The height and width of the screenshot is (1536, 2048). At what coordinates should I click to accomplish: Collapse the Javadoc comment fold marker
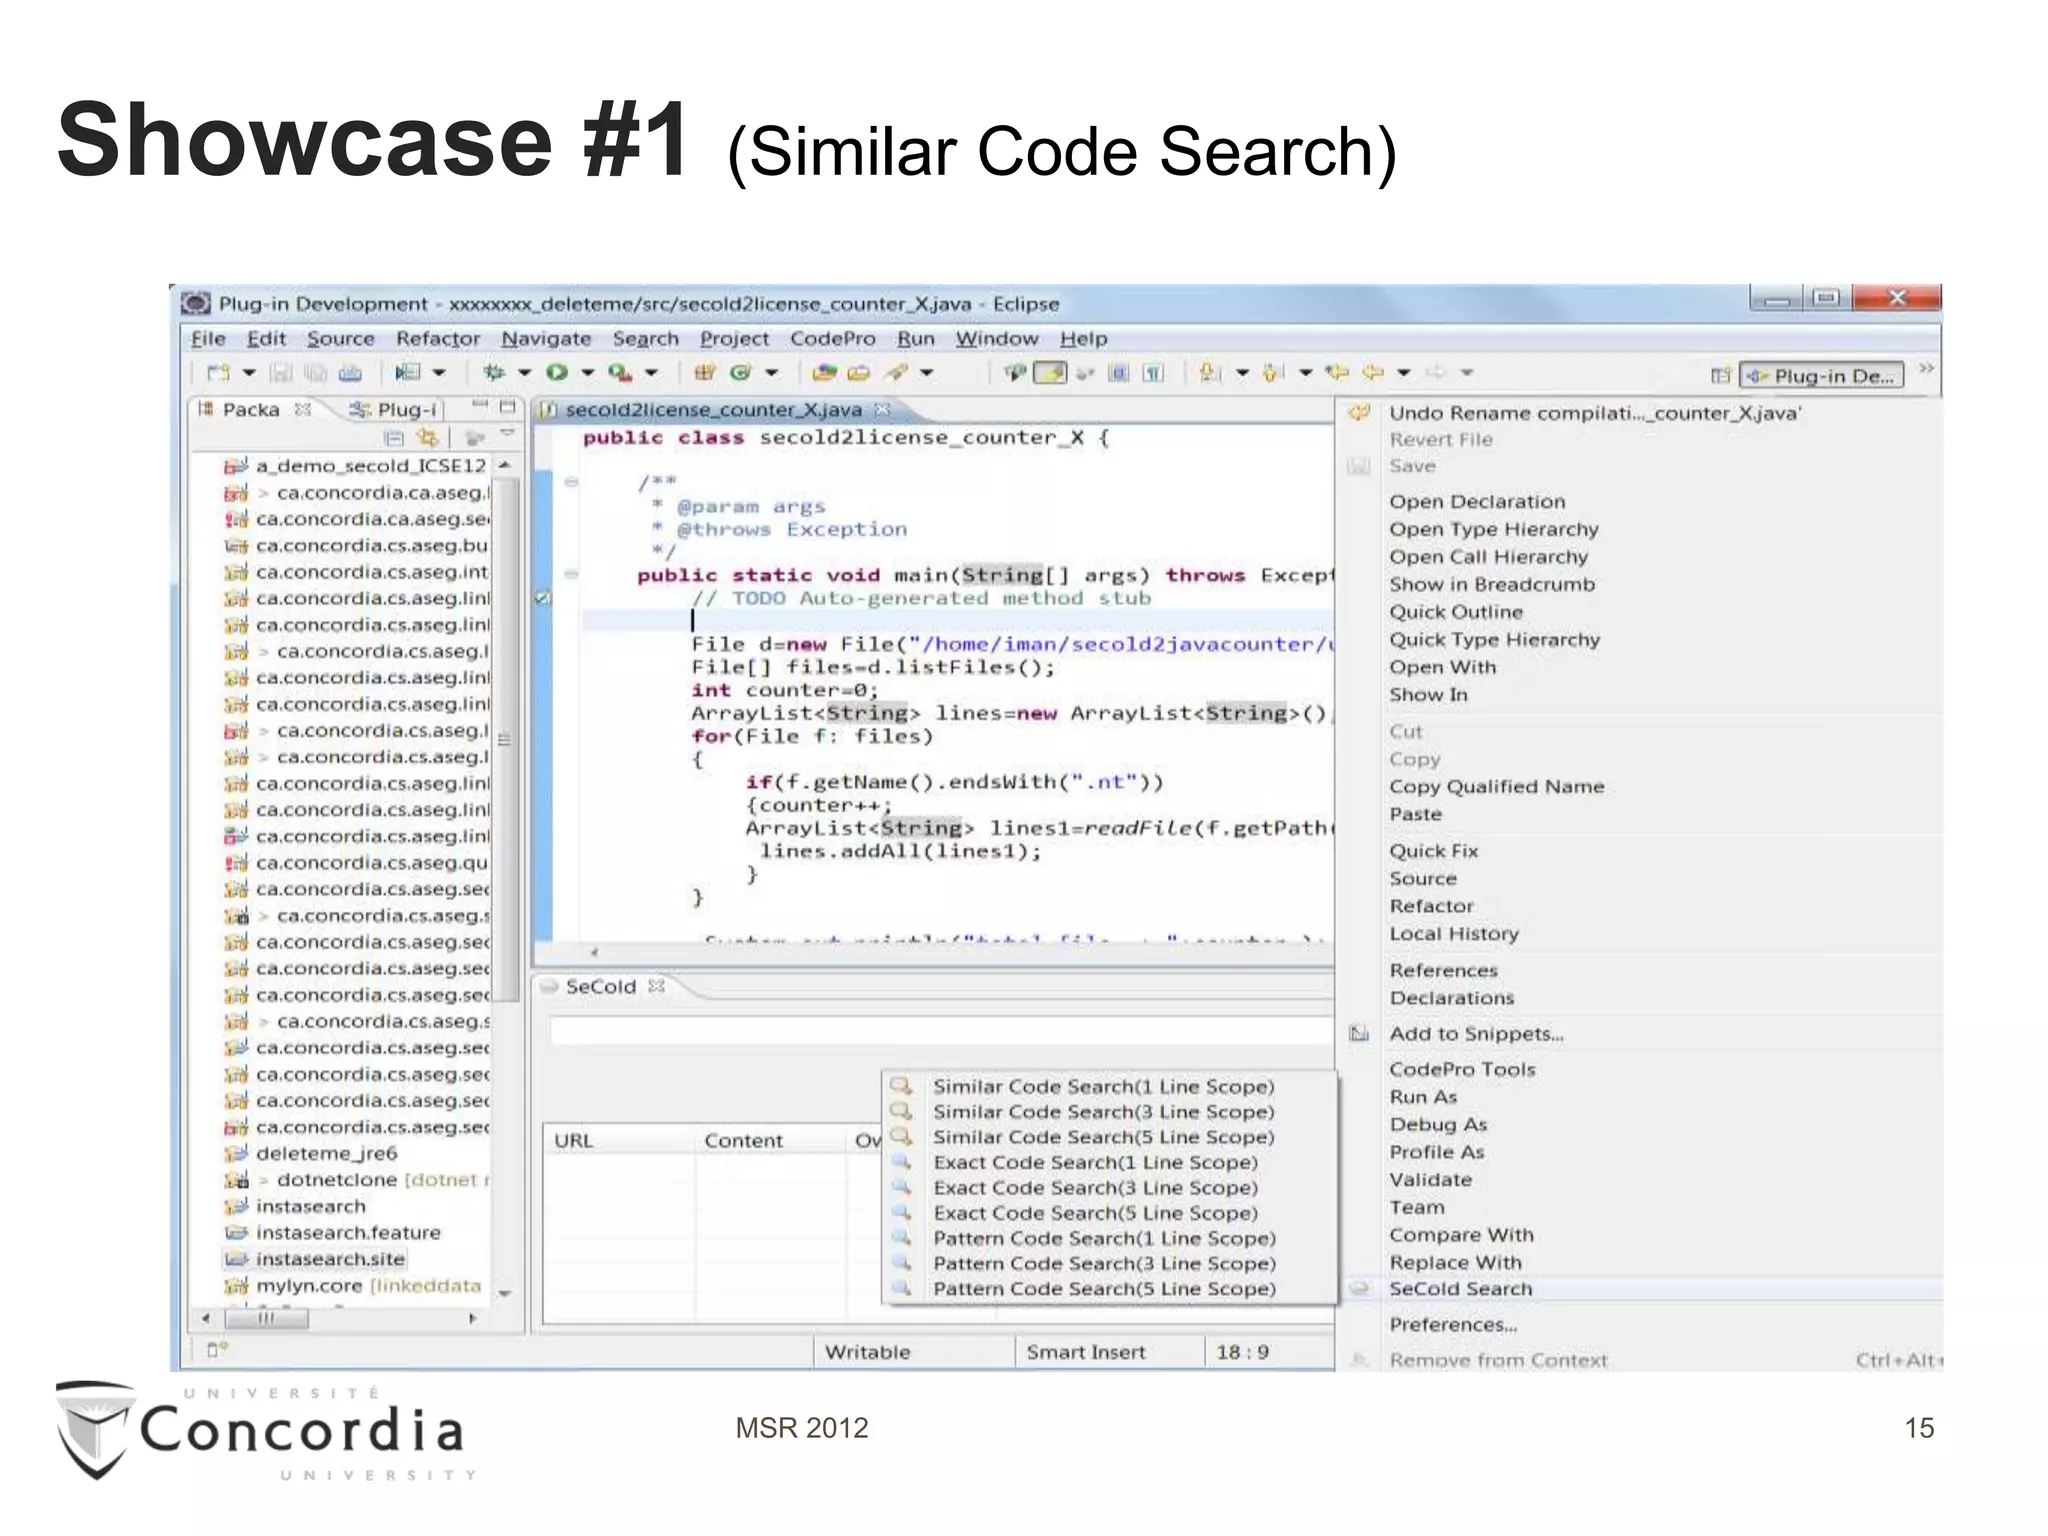(x=571, y=482)
